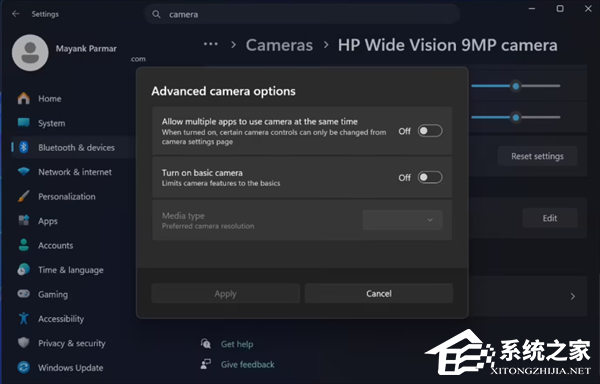Click the Give feedback icon
Screen dimensions: 600x384
[x=206, y=364]
